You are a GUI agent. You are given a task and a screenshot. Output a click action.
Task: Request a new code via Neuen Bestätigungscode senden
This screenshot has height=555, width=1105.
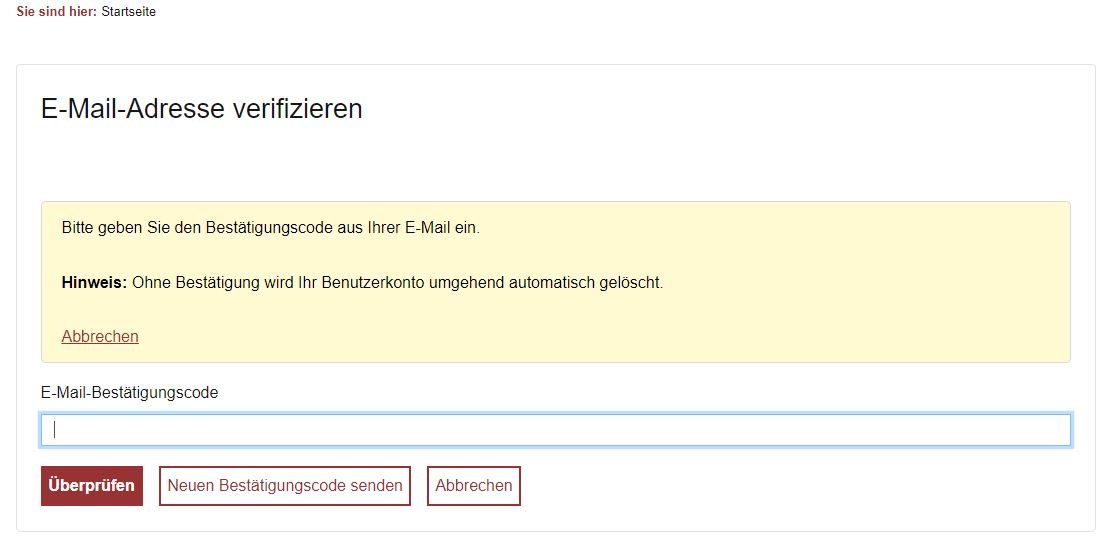click(285, 486)
